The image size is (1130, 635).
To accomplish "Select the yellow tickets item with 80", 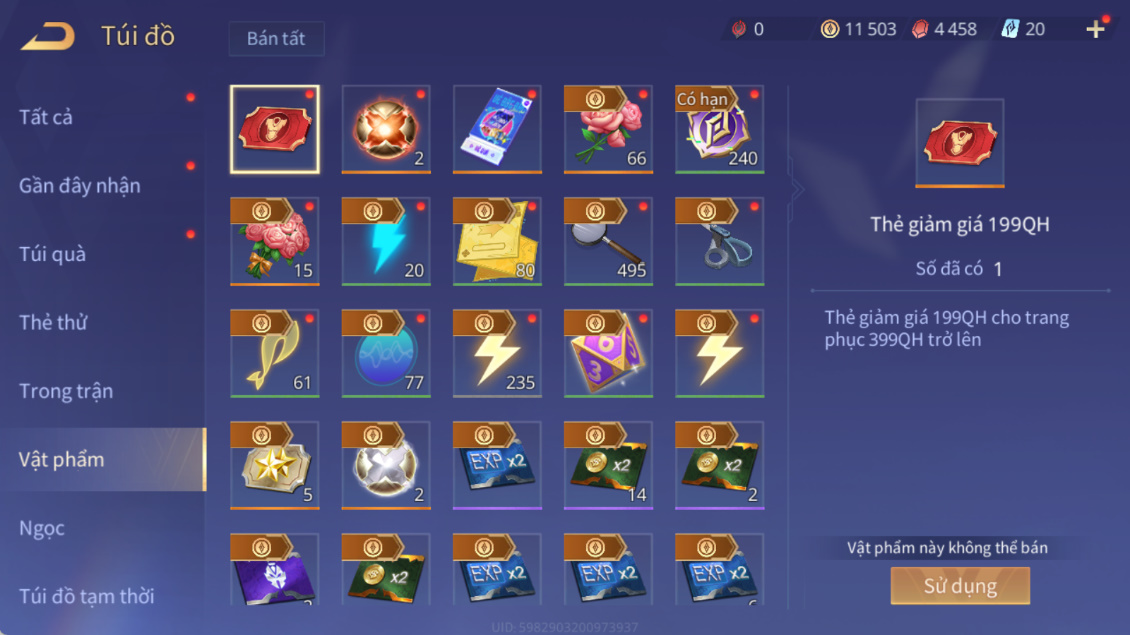I will tap(497, 241).
